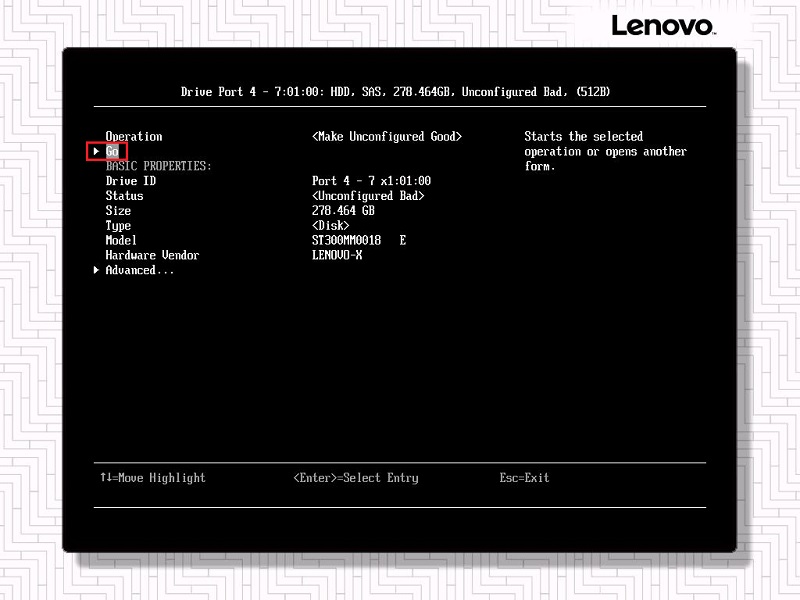Viewport: 800px width, 600px height.
Task: Click the Port 4 - 7 x1:01:00 value
Action: [371, 181]
